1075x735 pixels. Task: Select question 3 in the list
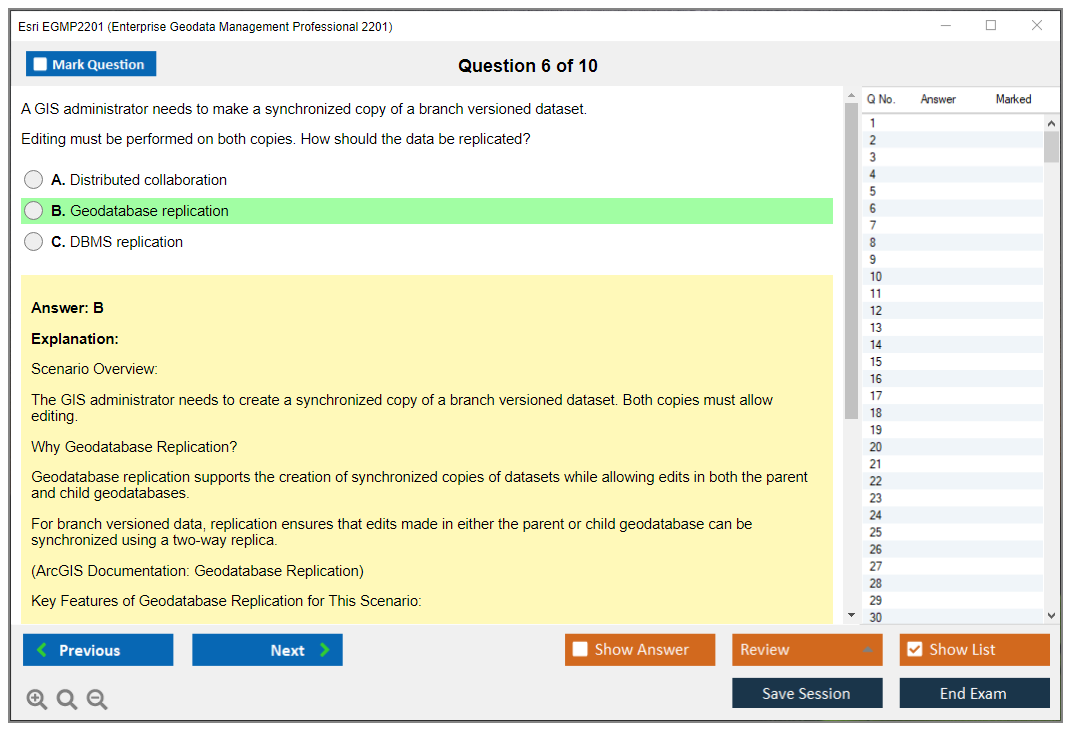pos(953,157)
